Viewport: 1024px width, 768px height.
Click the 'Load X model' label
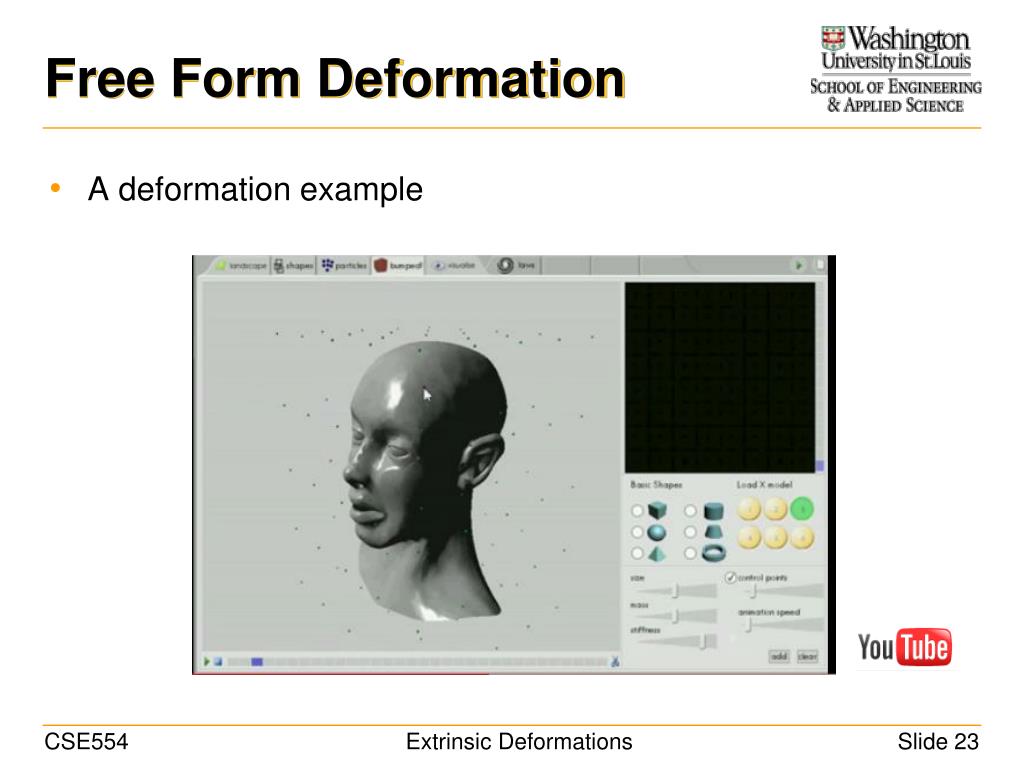(764, 485)
